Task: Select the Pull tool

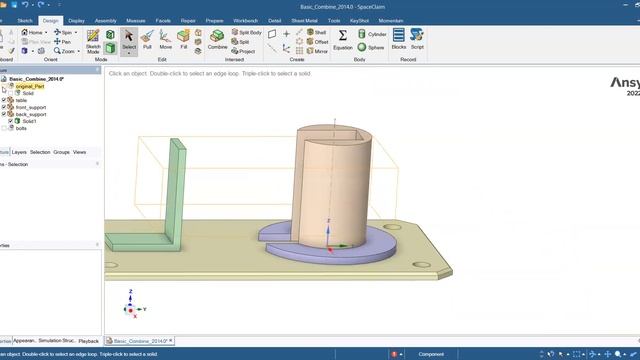Action: [x=147, y=40]
